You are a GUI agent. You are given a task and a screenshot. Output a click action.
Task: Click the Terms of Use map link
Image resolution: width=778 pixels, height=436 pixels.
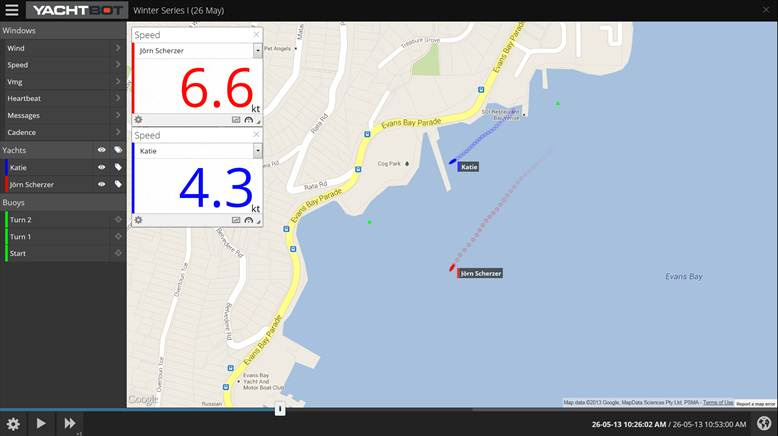(x=717, y=403)
